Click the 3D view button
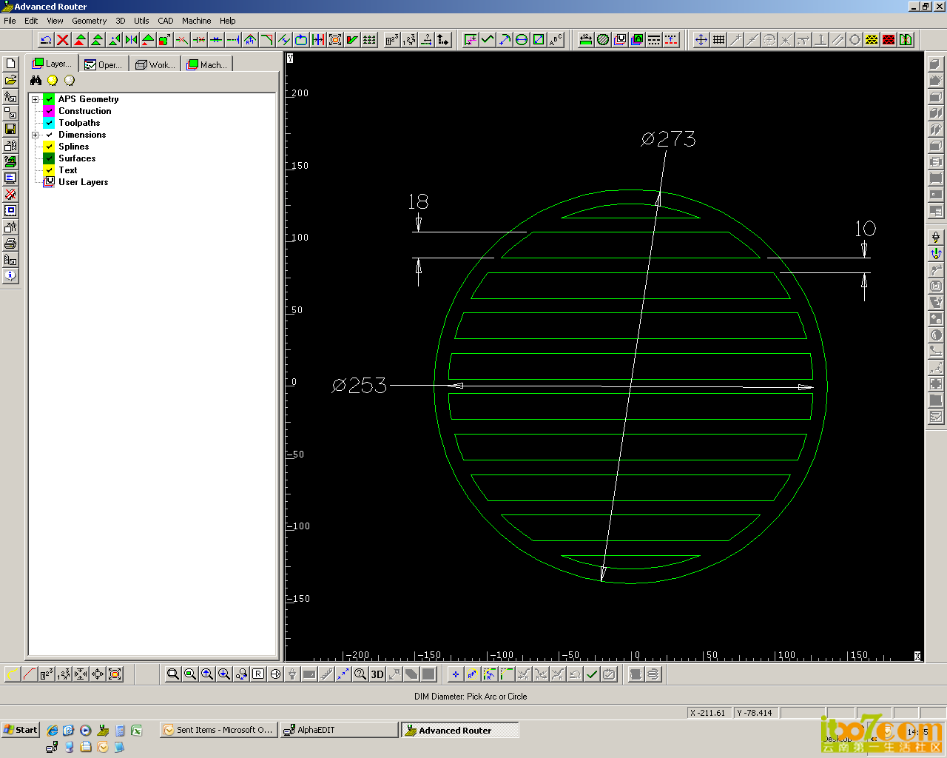This screenshot has width=947, height=758. (377, 674)
